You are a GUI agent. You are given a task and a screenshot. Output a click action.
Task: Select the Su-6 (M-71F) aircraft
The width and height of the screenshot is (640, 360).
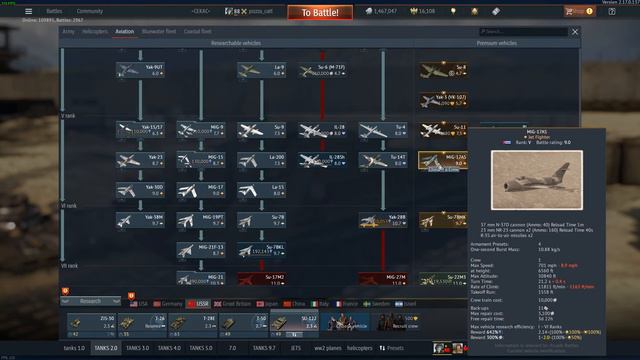[322, 70]
